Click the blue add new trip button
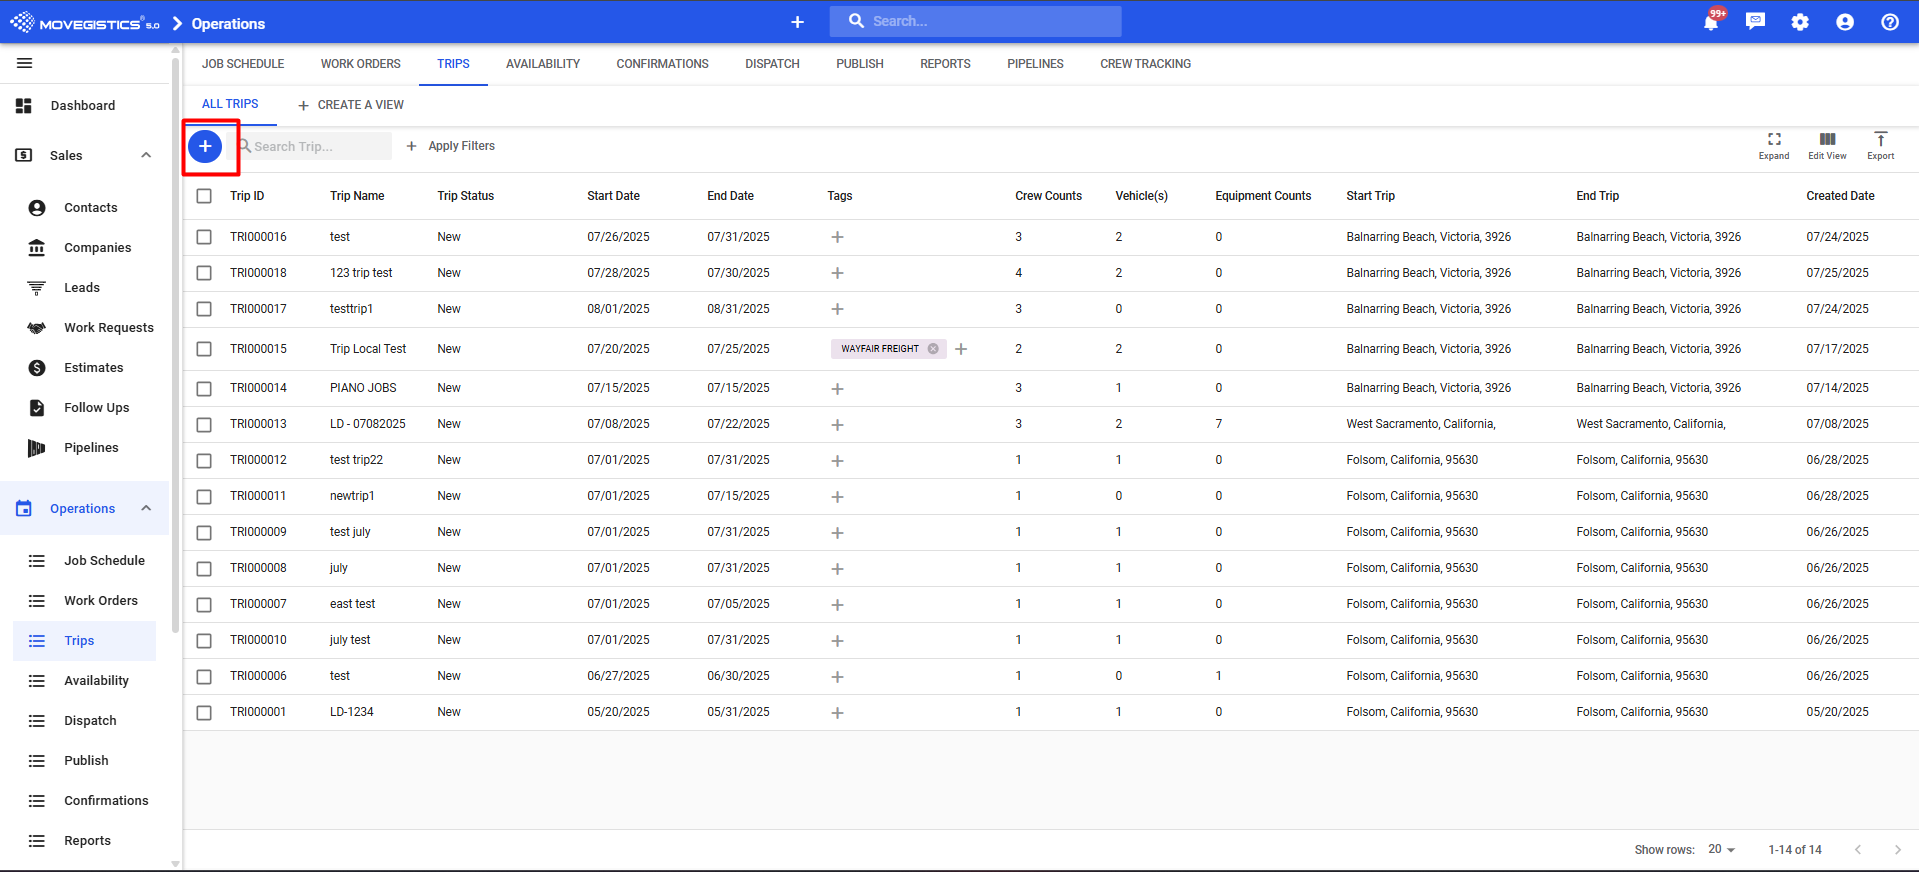Viewport: 1919px width, 872px height. [205, 146]
